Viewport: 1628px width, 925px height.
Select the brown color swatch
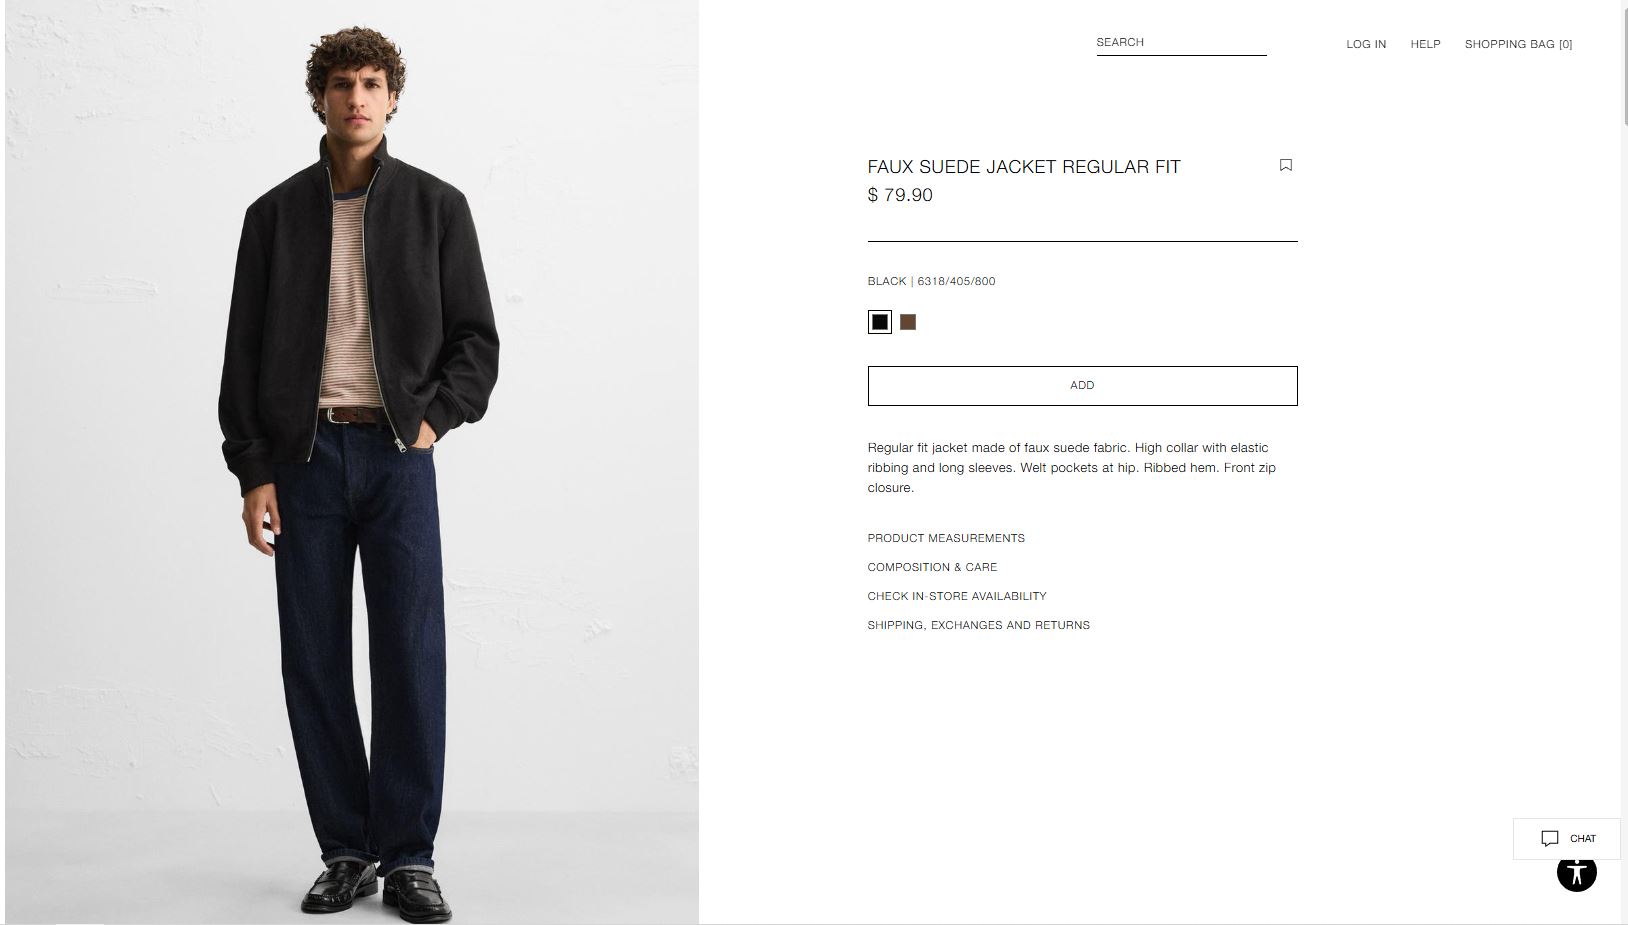coord(908,322)
